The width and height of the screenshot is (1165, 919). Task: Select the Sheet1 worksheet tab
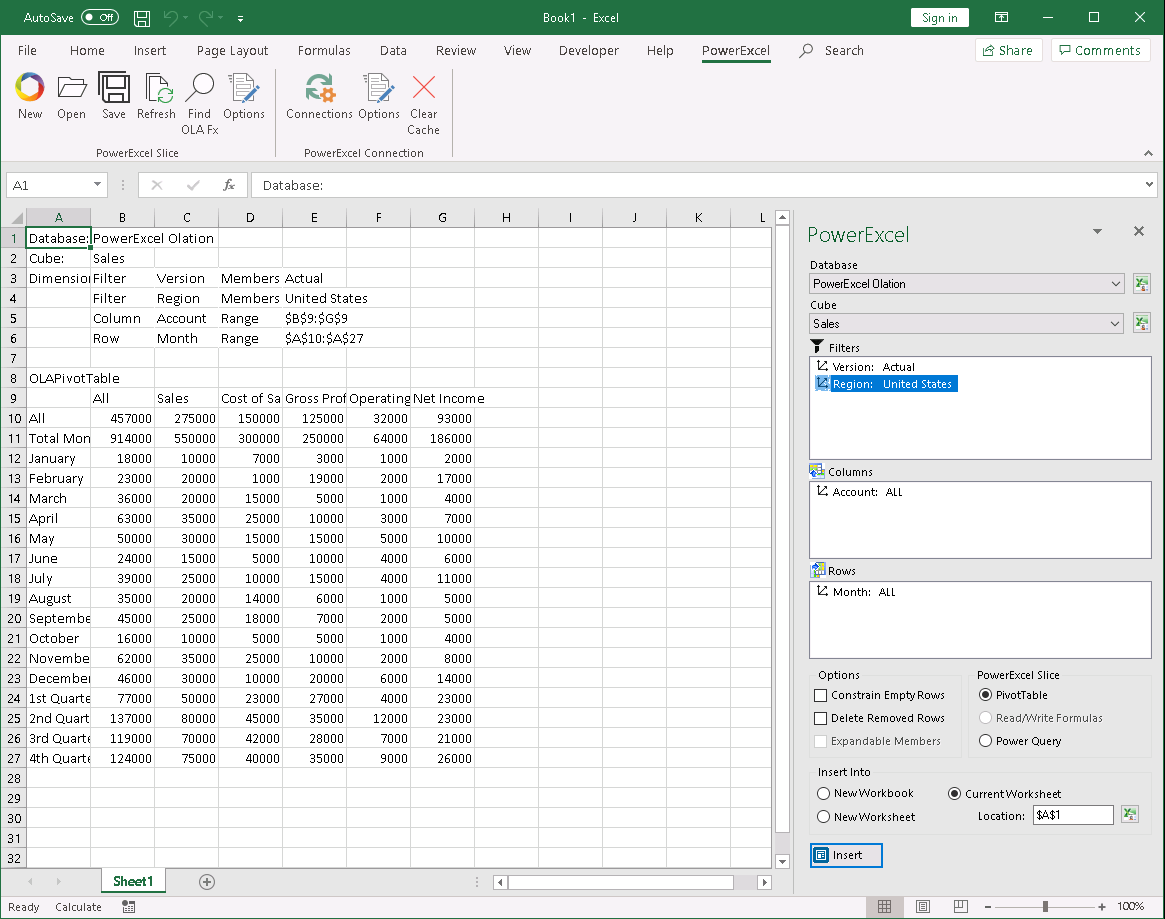point(133,881)
